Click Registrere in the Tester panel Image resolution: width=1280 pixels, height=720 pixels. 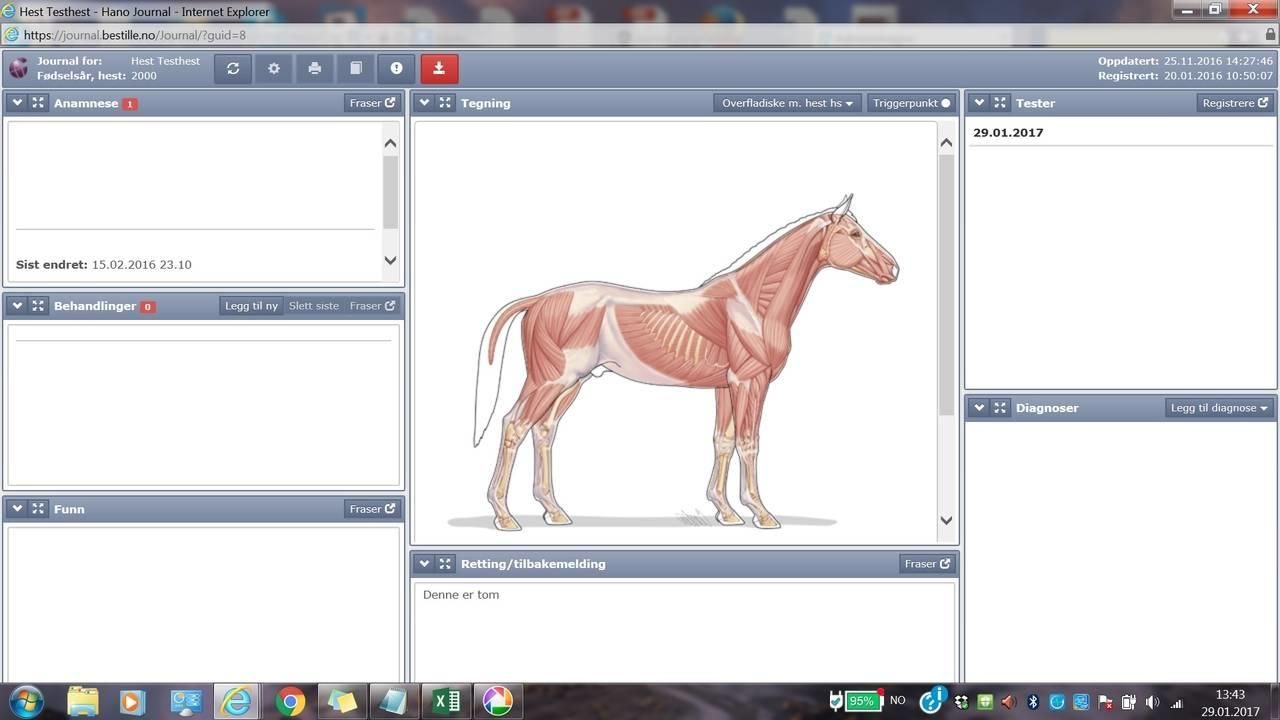click(1235, 103)
